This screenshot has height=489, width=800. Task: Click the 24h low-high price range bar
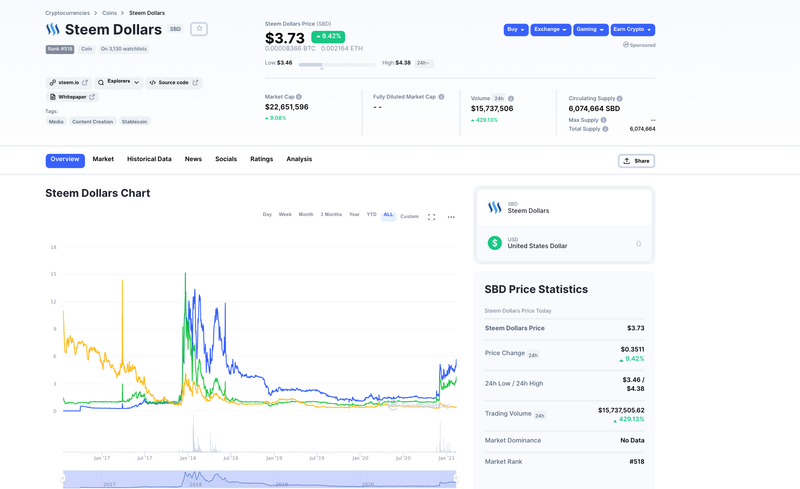(337, 64)
